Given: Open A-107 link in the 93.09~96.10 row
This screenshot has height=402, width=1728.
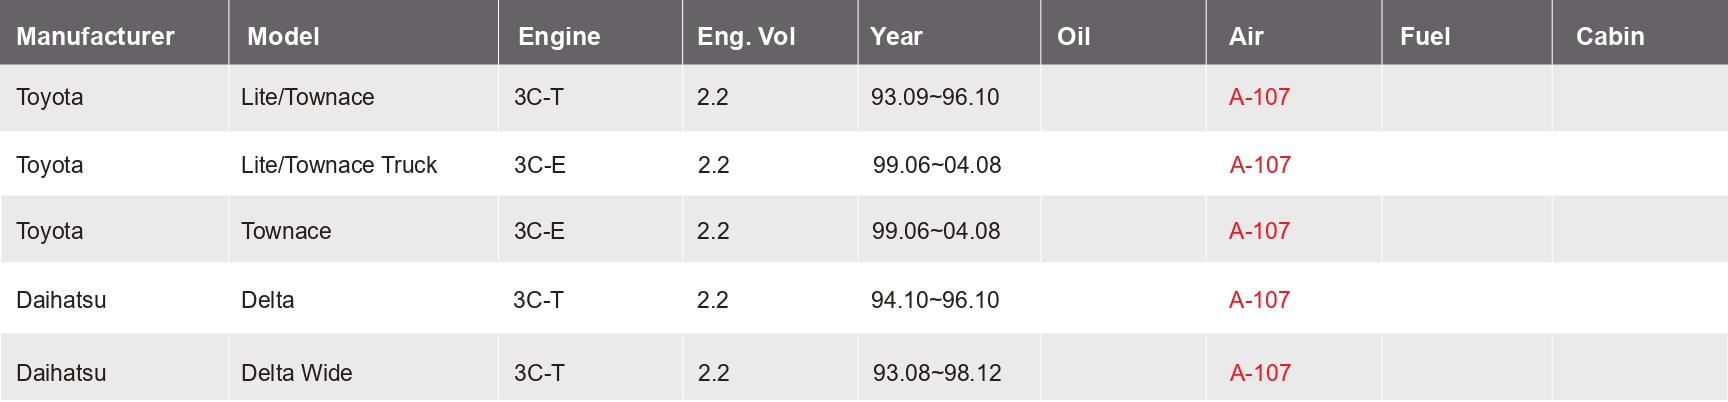Looking at the screenshot, I should [x=1259, y=97].
